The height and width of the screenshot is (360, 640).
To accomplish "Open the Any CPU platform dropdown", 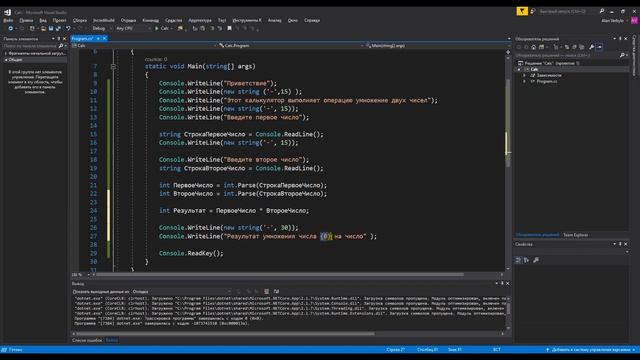I will coord(133,29).
